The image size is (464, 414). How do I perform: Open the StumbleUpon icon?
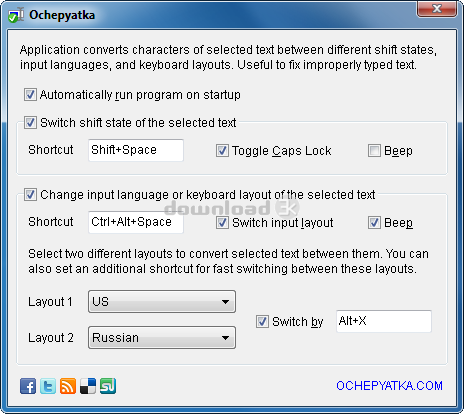[108, 386]
